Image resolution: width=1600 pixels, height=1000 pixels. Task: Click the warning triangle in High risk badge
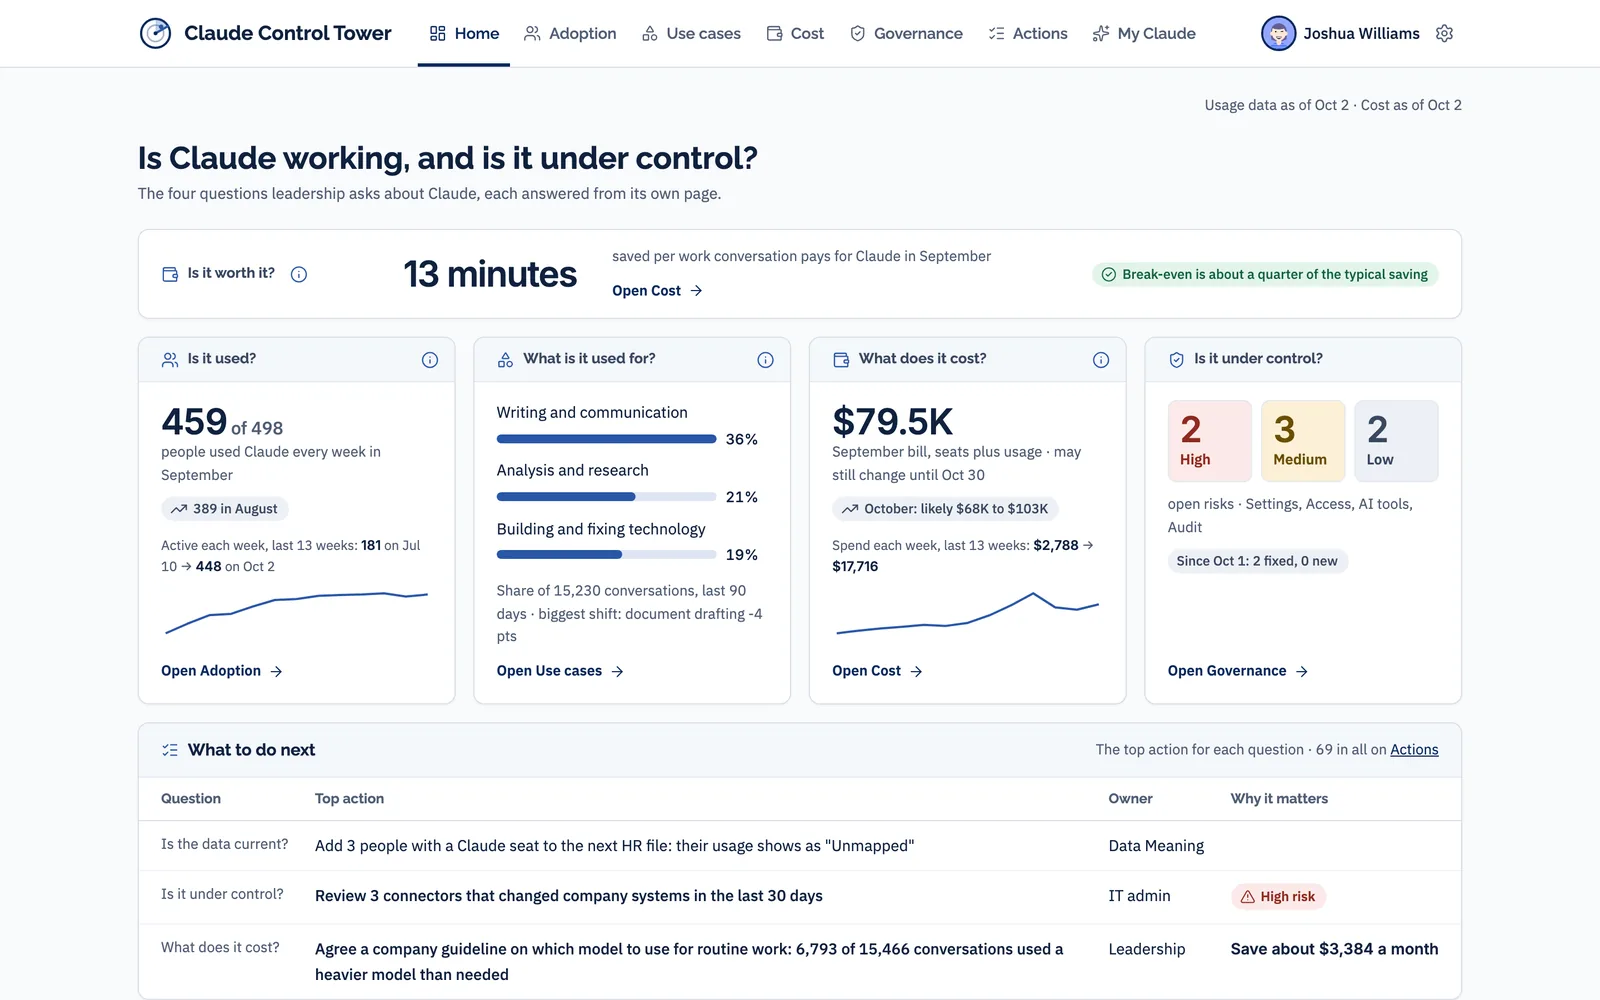(1248, 897)
